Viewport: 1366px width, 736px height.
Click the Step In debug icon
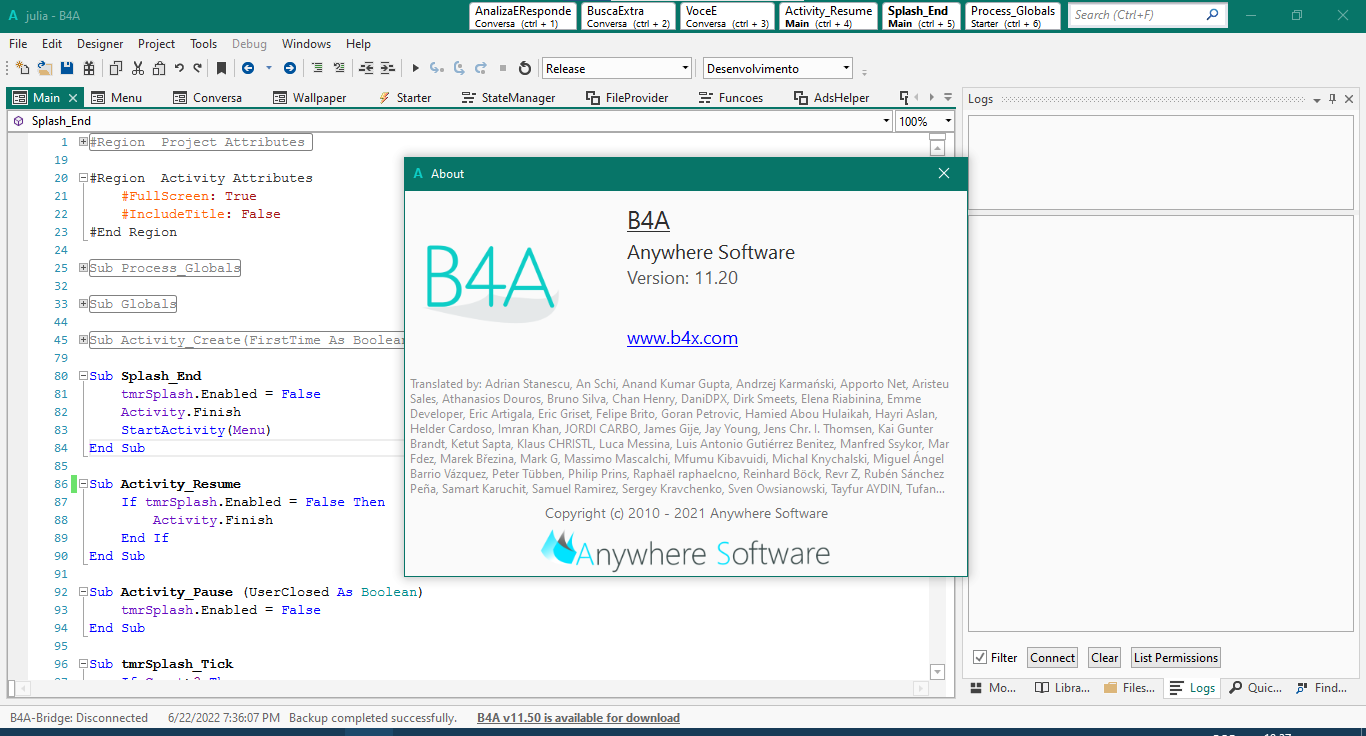pos(437,68)
